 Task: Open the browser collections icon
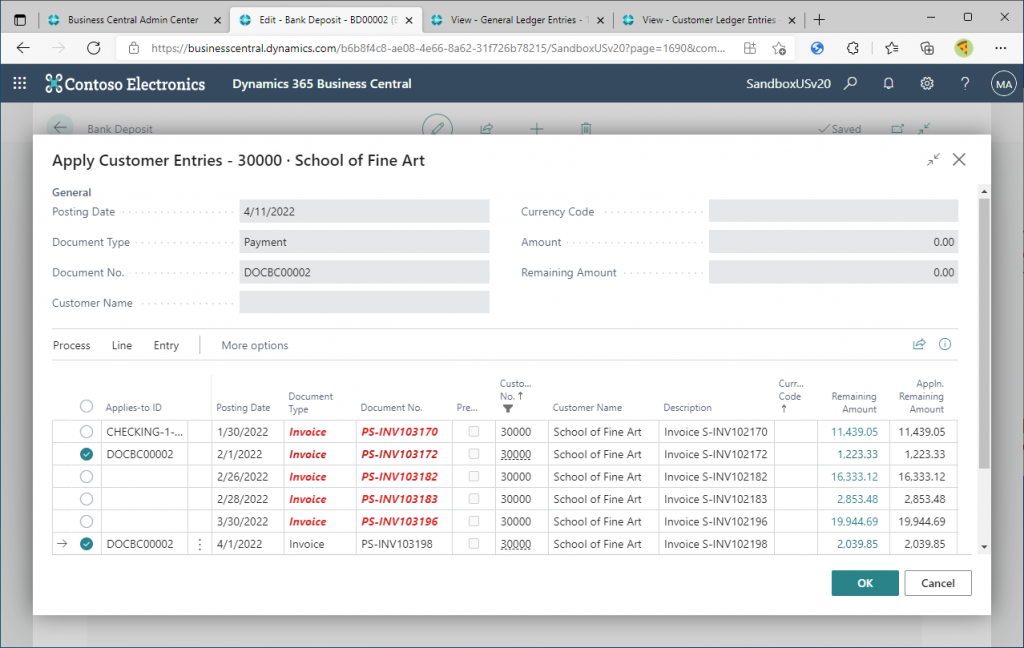[x=927, y=48]
